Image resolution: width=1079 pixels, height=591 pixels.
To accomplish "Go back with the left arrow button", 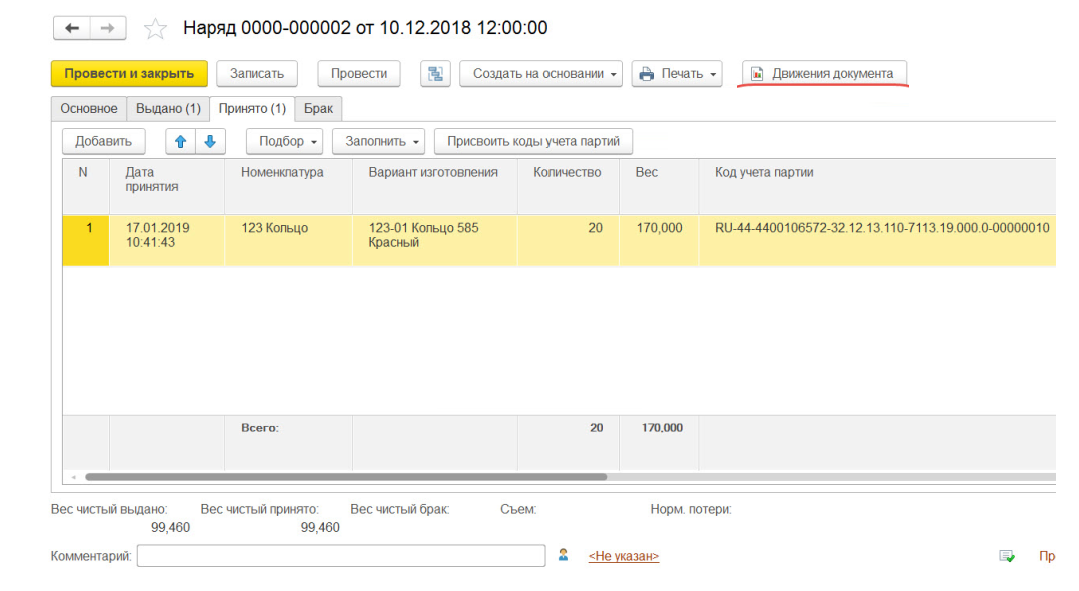I will [x=71, y=28].
